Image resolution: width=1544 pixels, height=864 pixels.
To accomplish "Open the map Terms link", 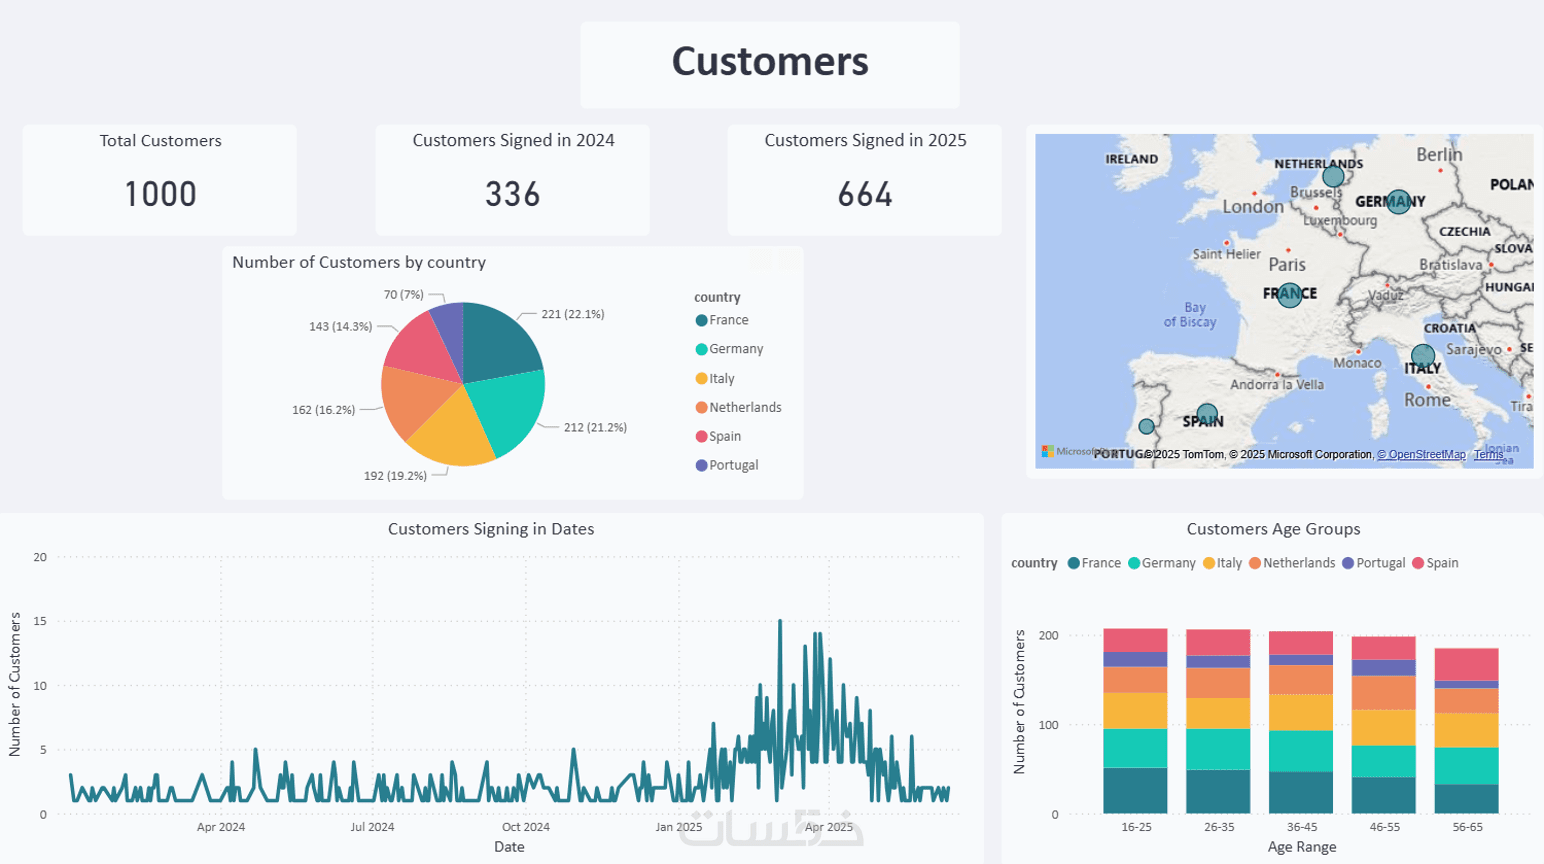I will point(1488,454).
